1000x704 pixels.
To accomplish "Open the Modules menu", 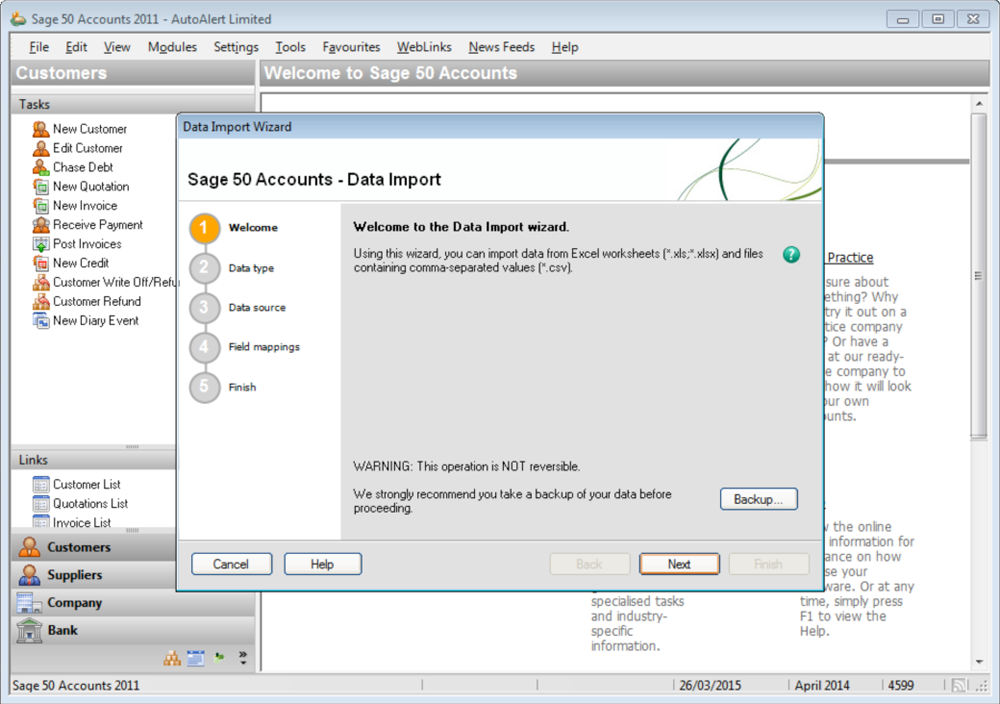I will tap(172, 47).
